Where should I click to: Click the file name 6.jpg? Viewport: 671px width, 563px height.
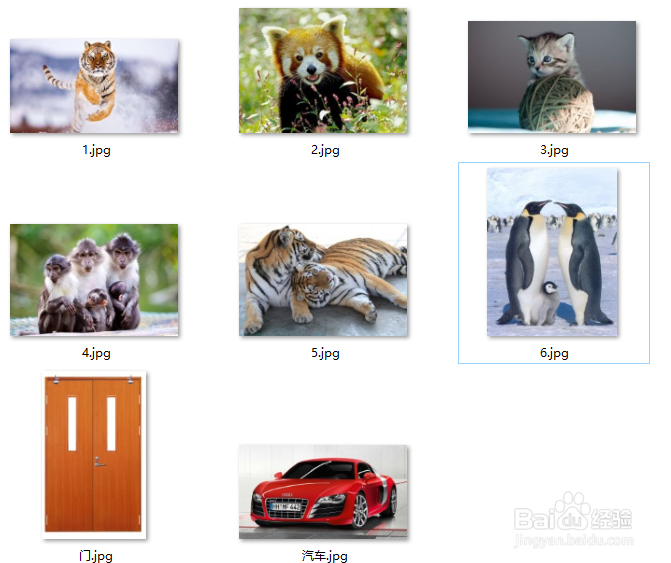554,353
